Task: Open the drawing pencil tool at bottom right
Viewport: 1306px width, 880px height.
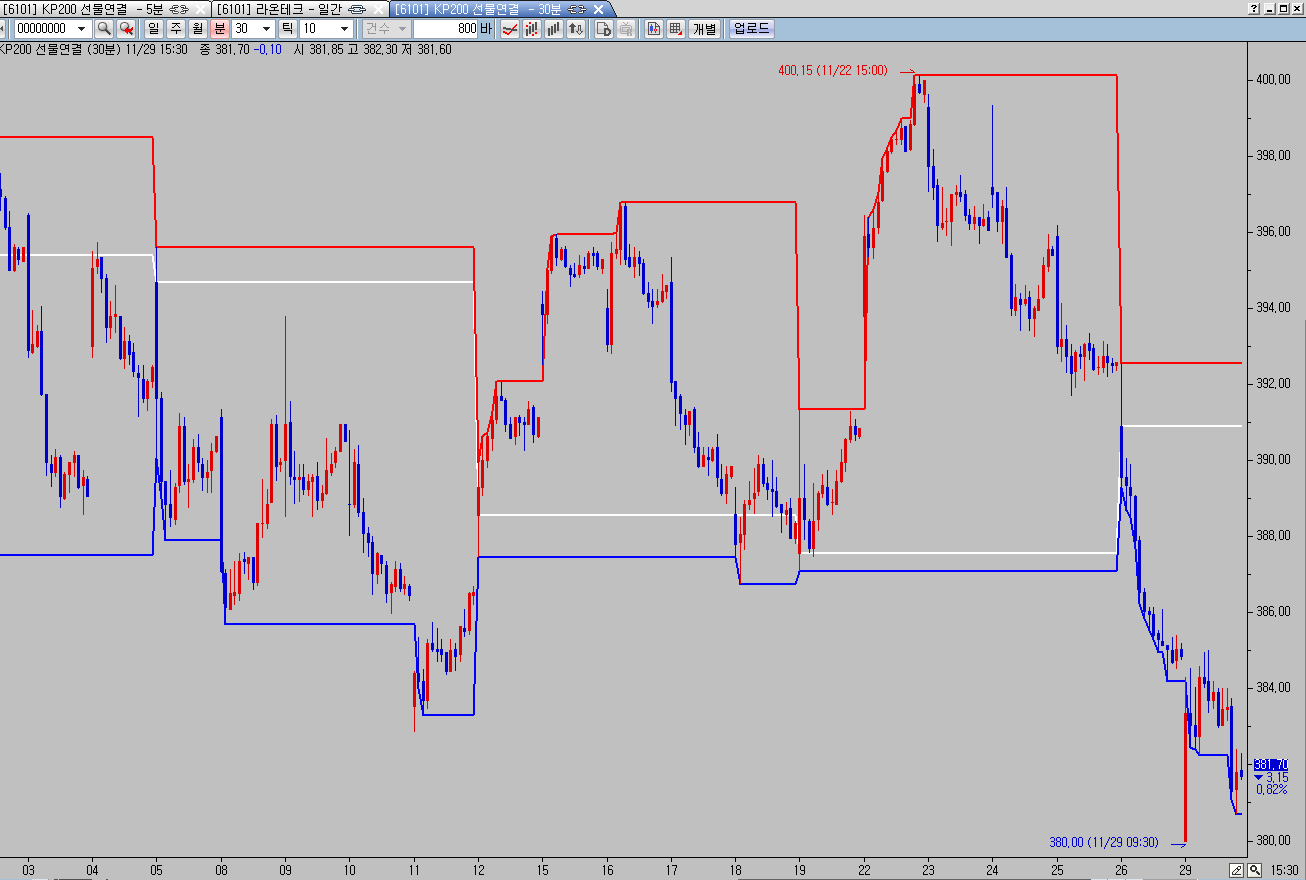Action: click(1236, 869)
